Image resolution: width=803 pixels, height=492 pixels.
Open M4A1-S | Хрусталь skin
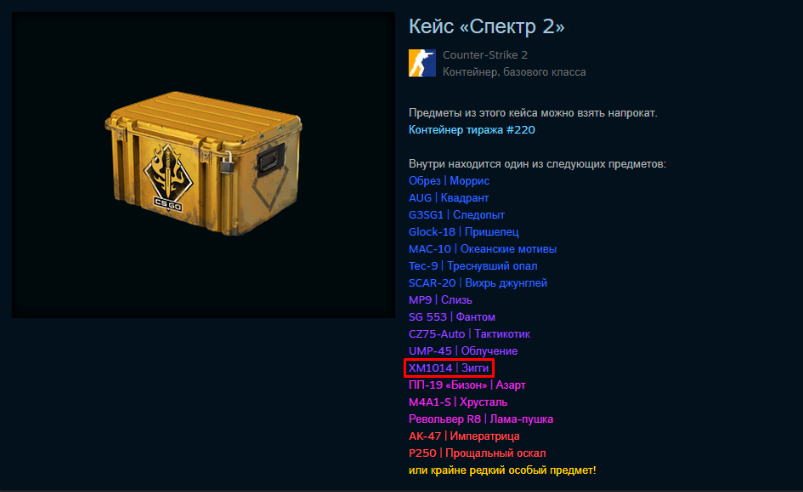[458, 402]
